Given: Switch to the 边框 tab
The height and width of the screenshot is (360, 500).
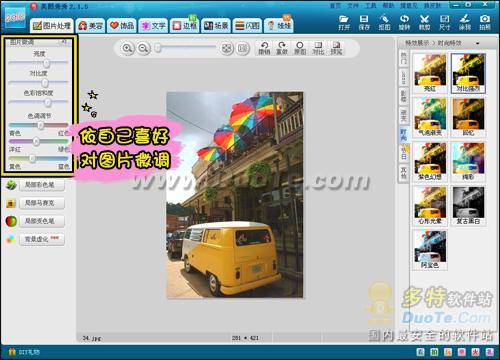Looking at the screenshot, I should click(x=185, y=25).
